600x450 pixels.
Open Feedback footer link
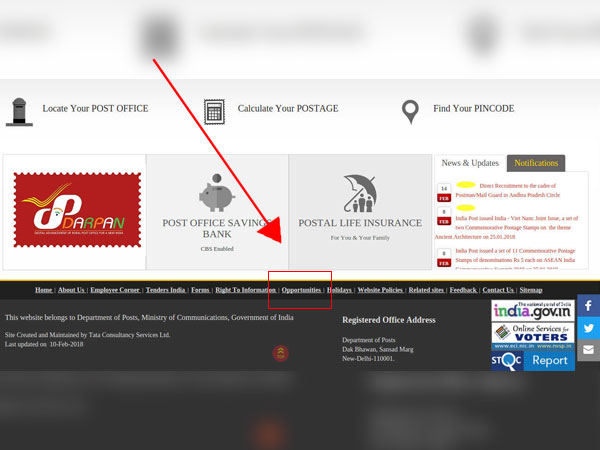[x=463, y=290]
